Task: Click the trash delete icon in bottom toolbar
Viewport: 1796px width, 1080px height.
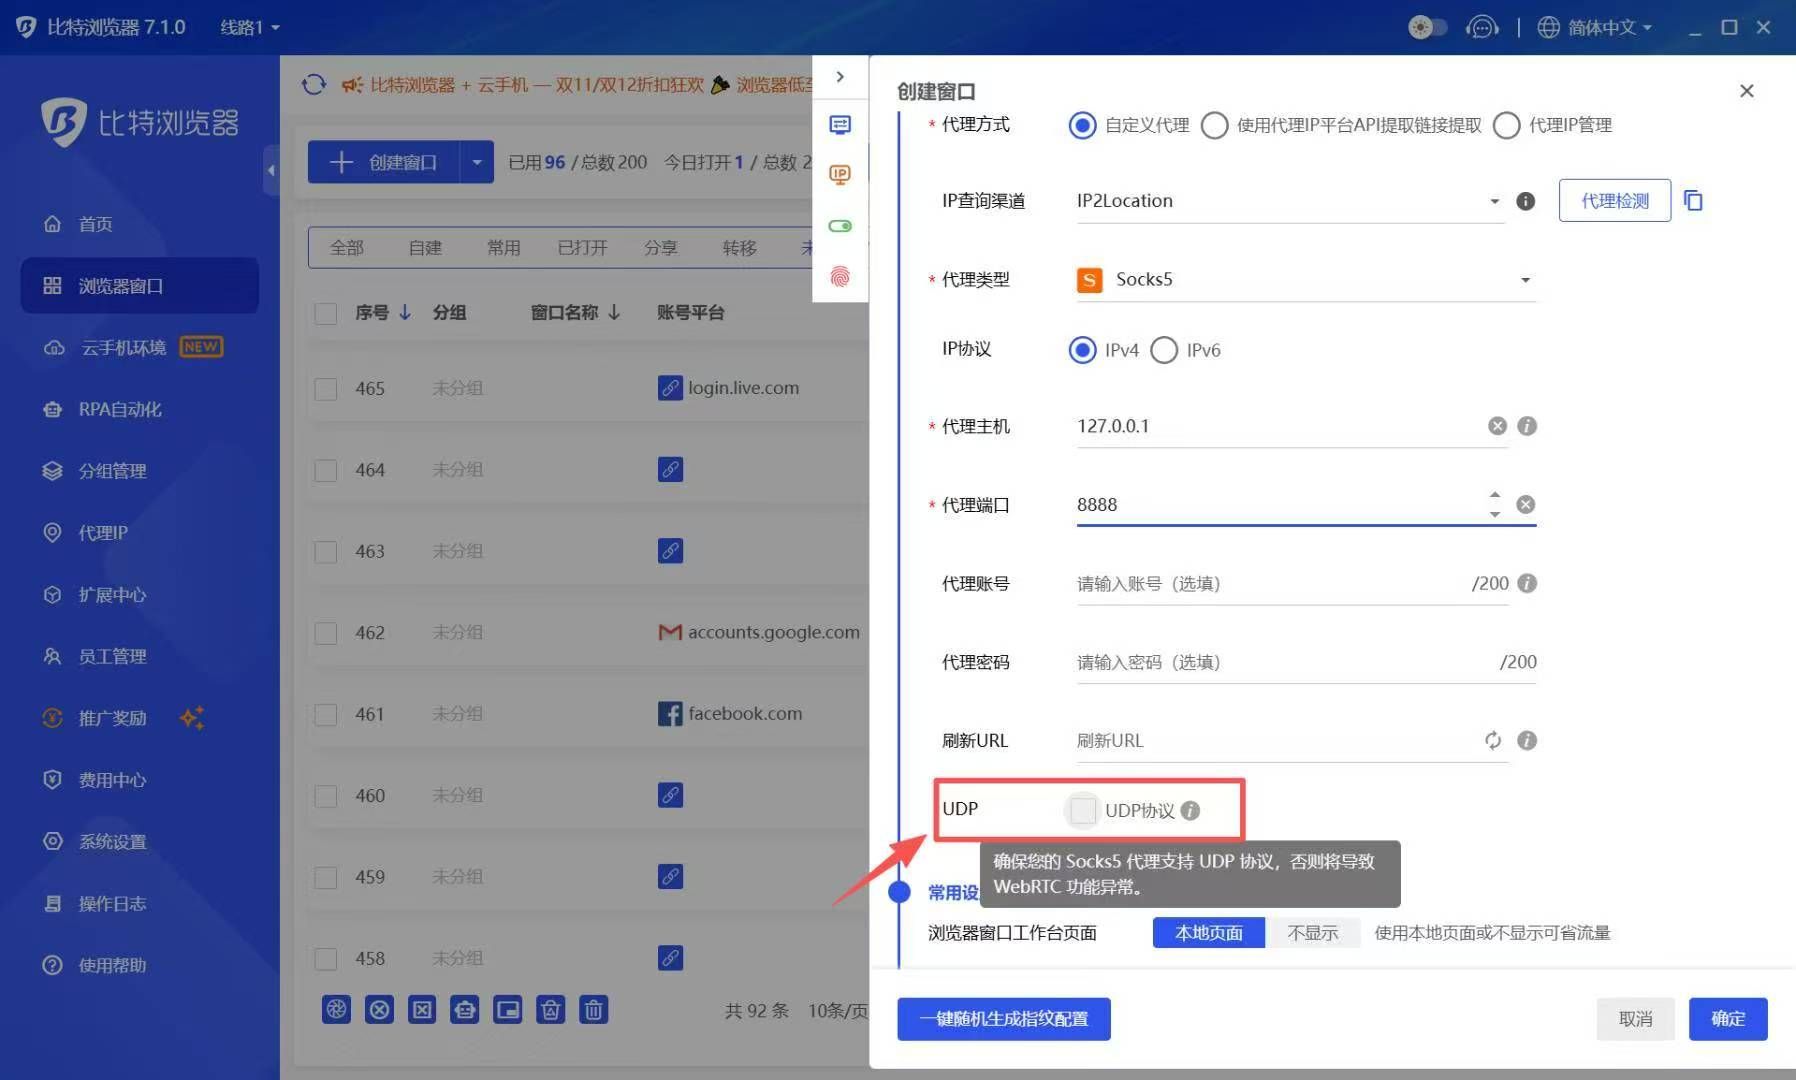Action: pos(594,1010)
